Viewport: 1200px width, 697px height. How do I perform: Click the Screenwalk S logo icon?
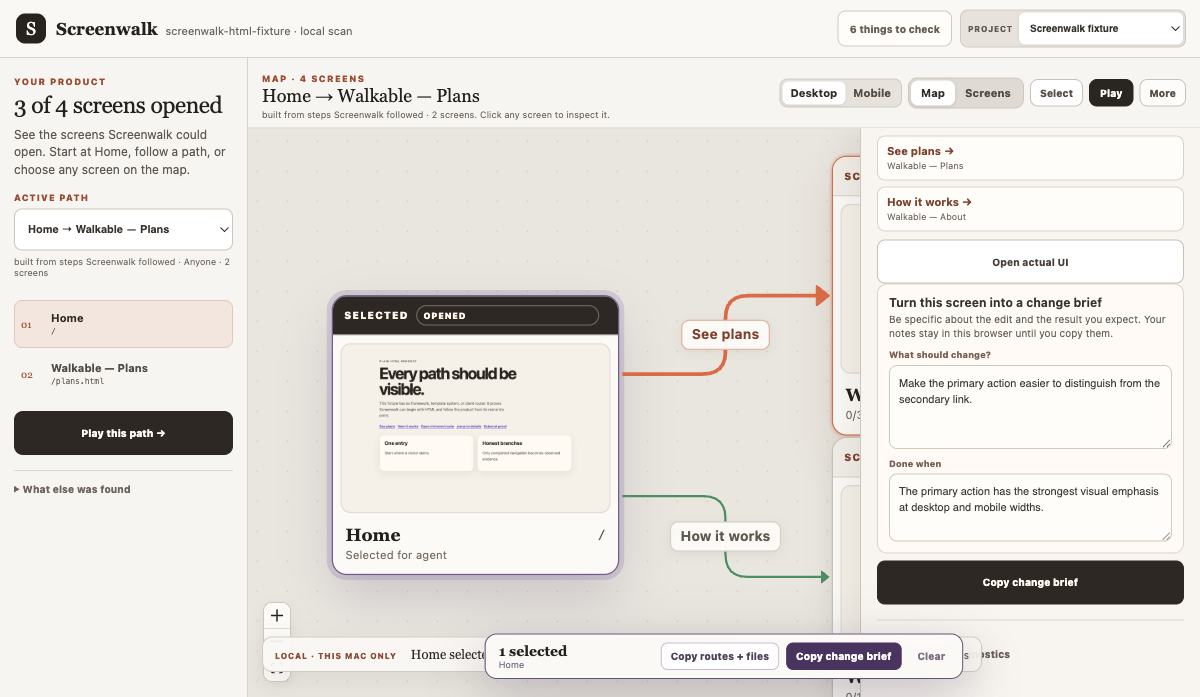tap(31, 29)
